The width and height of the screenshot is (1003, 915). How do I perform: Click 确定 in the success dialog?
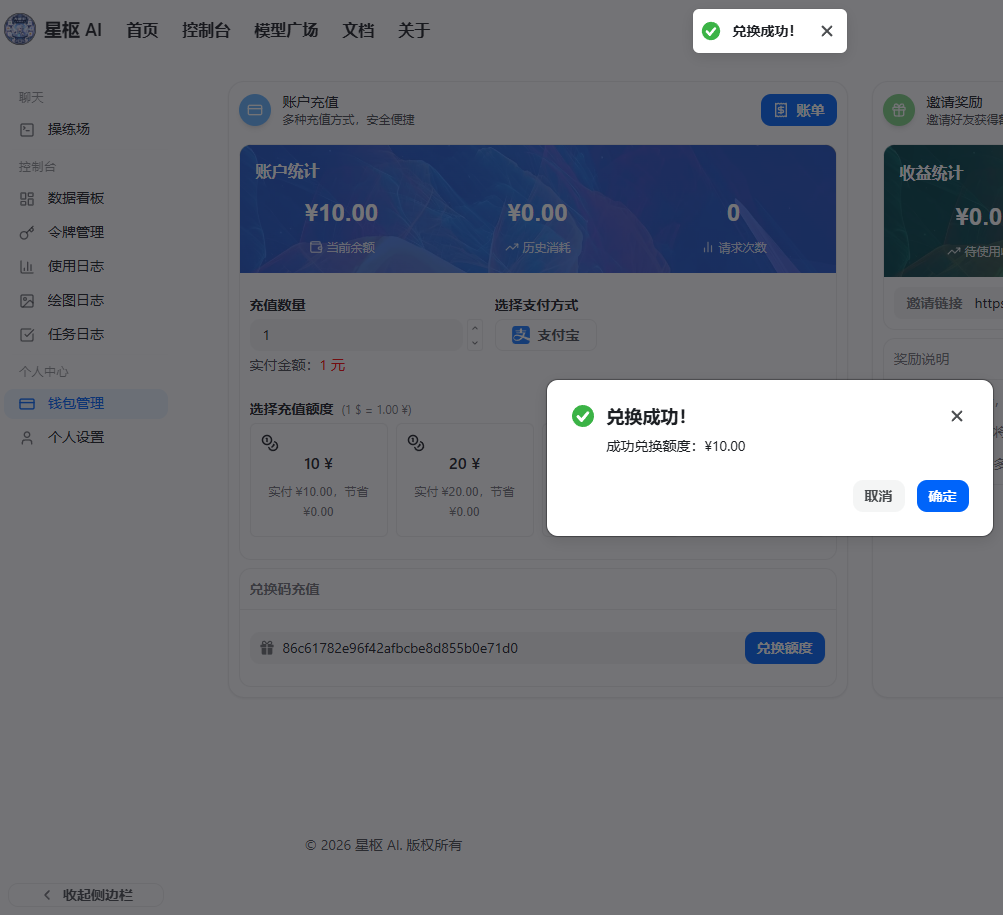pos(942,496)
